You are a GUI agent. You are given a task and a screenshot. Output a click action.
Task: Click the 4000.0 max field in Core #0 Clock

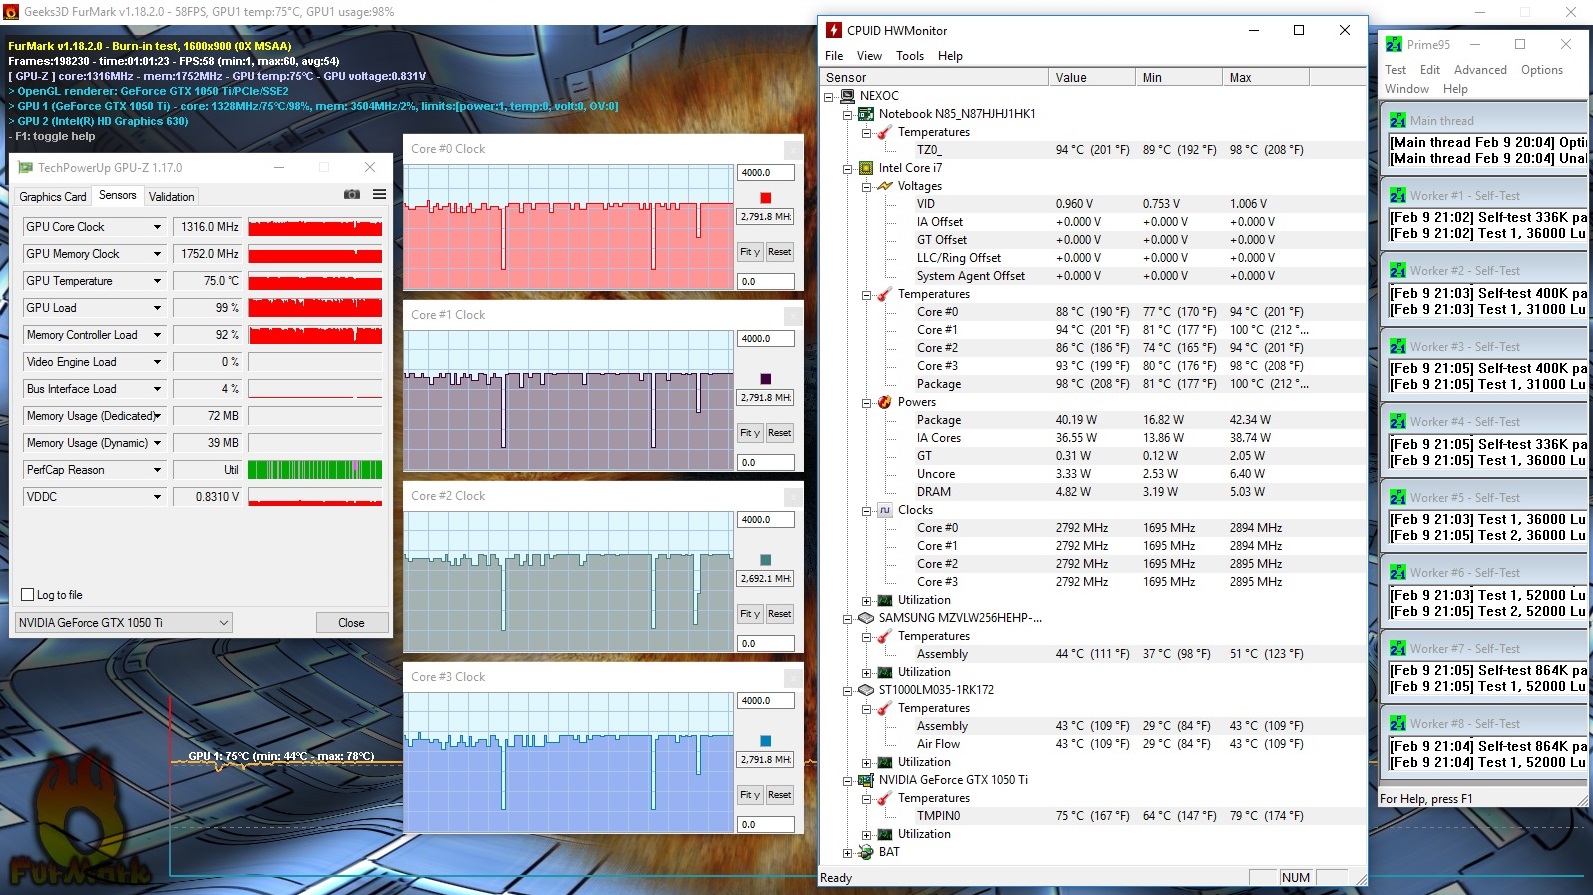[x=766, y=173]
